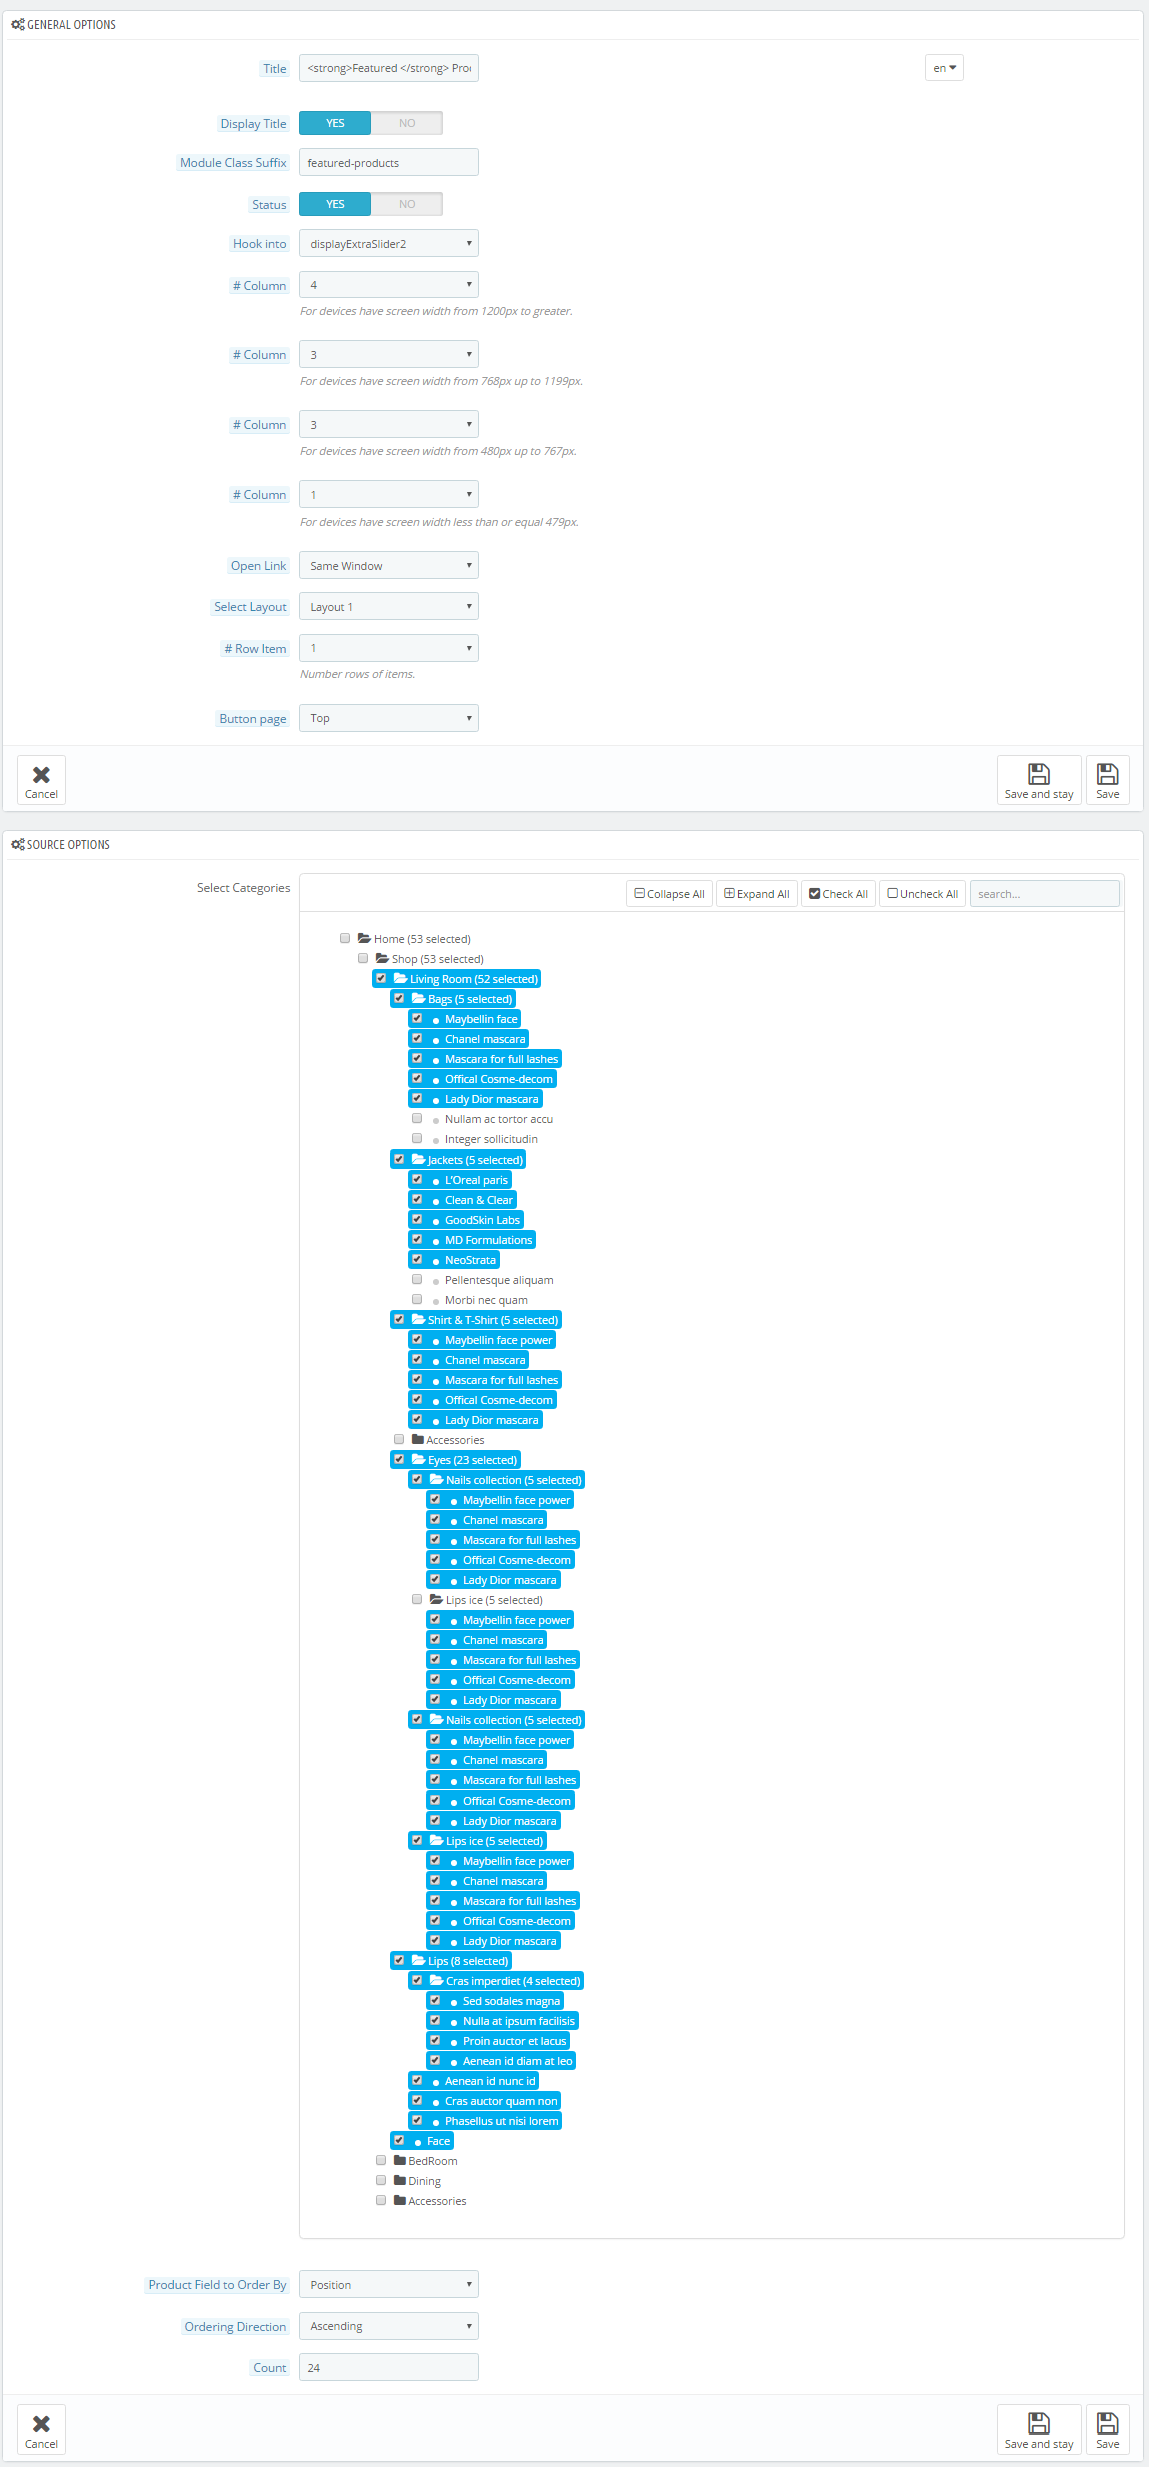1149x2467 pixels.
Task: Toggle the Home category checkbox
Action: click(x=345, y=938)
